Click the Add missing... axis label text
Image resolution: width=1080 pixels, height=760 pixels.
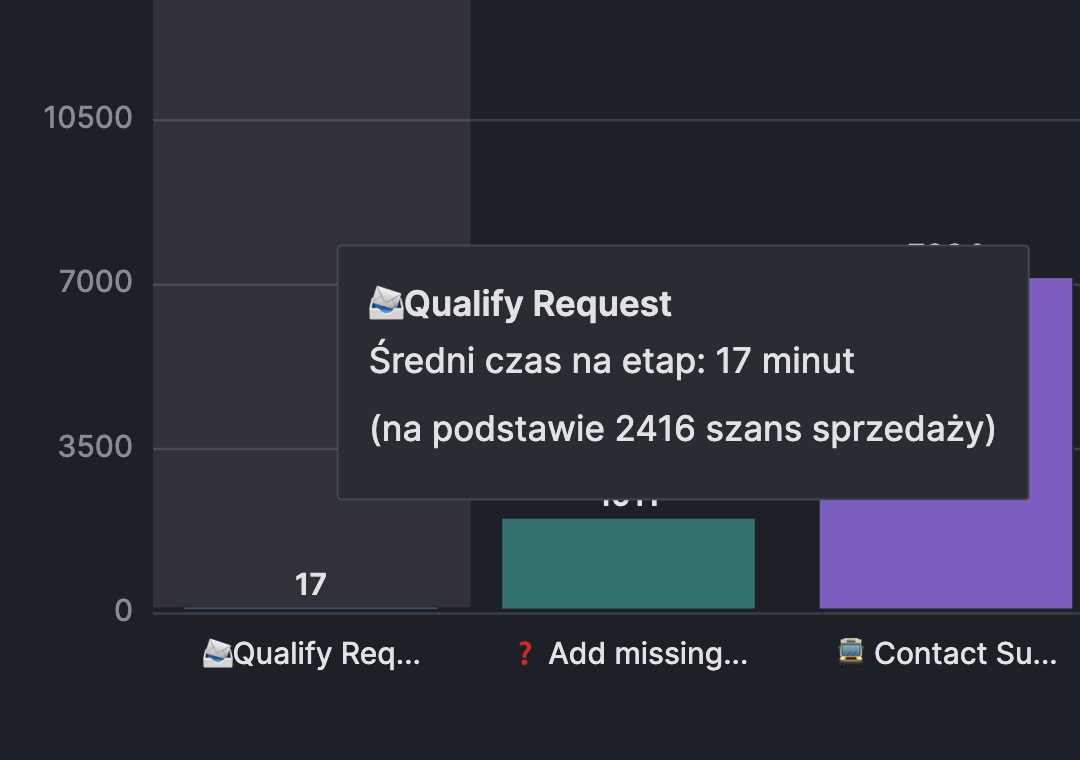pos(648,654)
